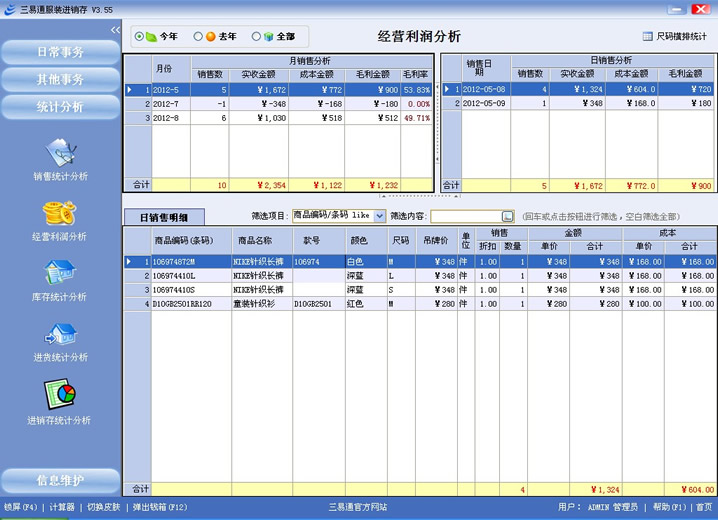718x520 pixels.
Task: Select product row 106974410L
Action: pos(420,276)
